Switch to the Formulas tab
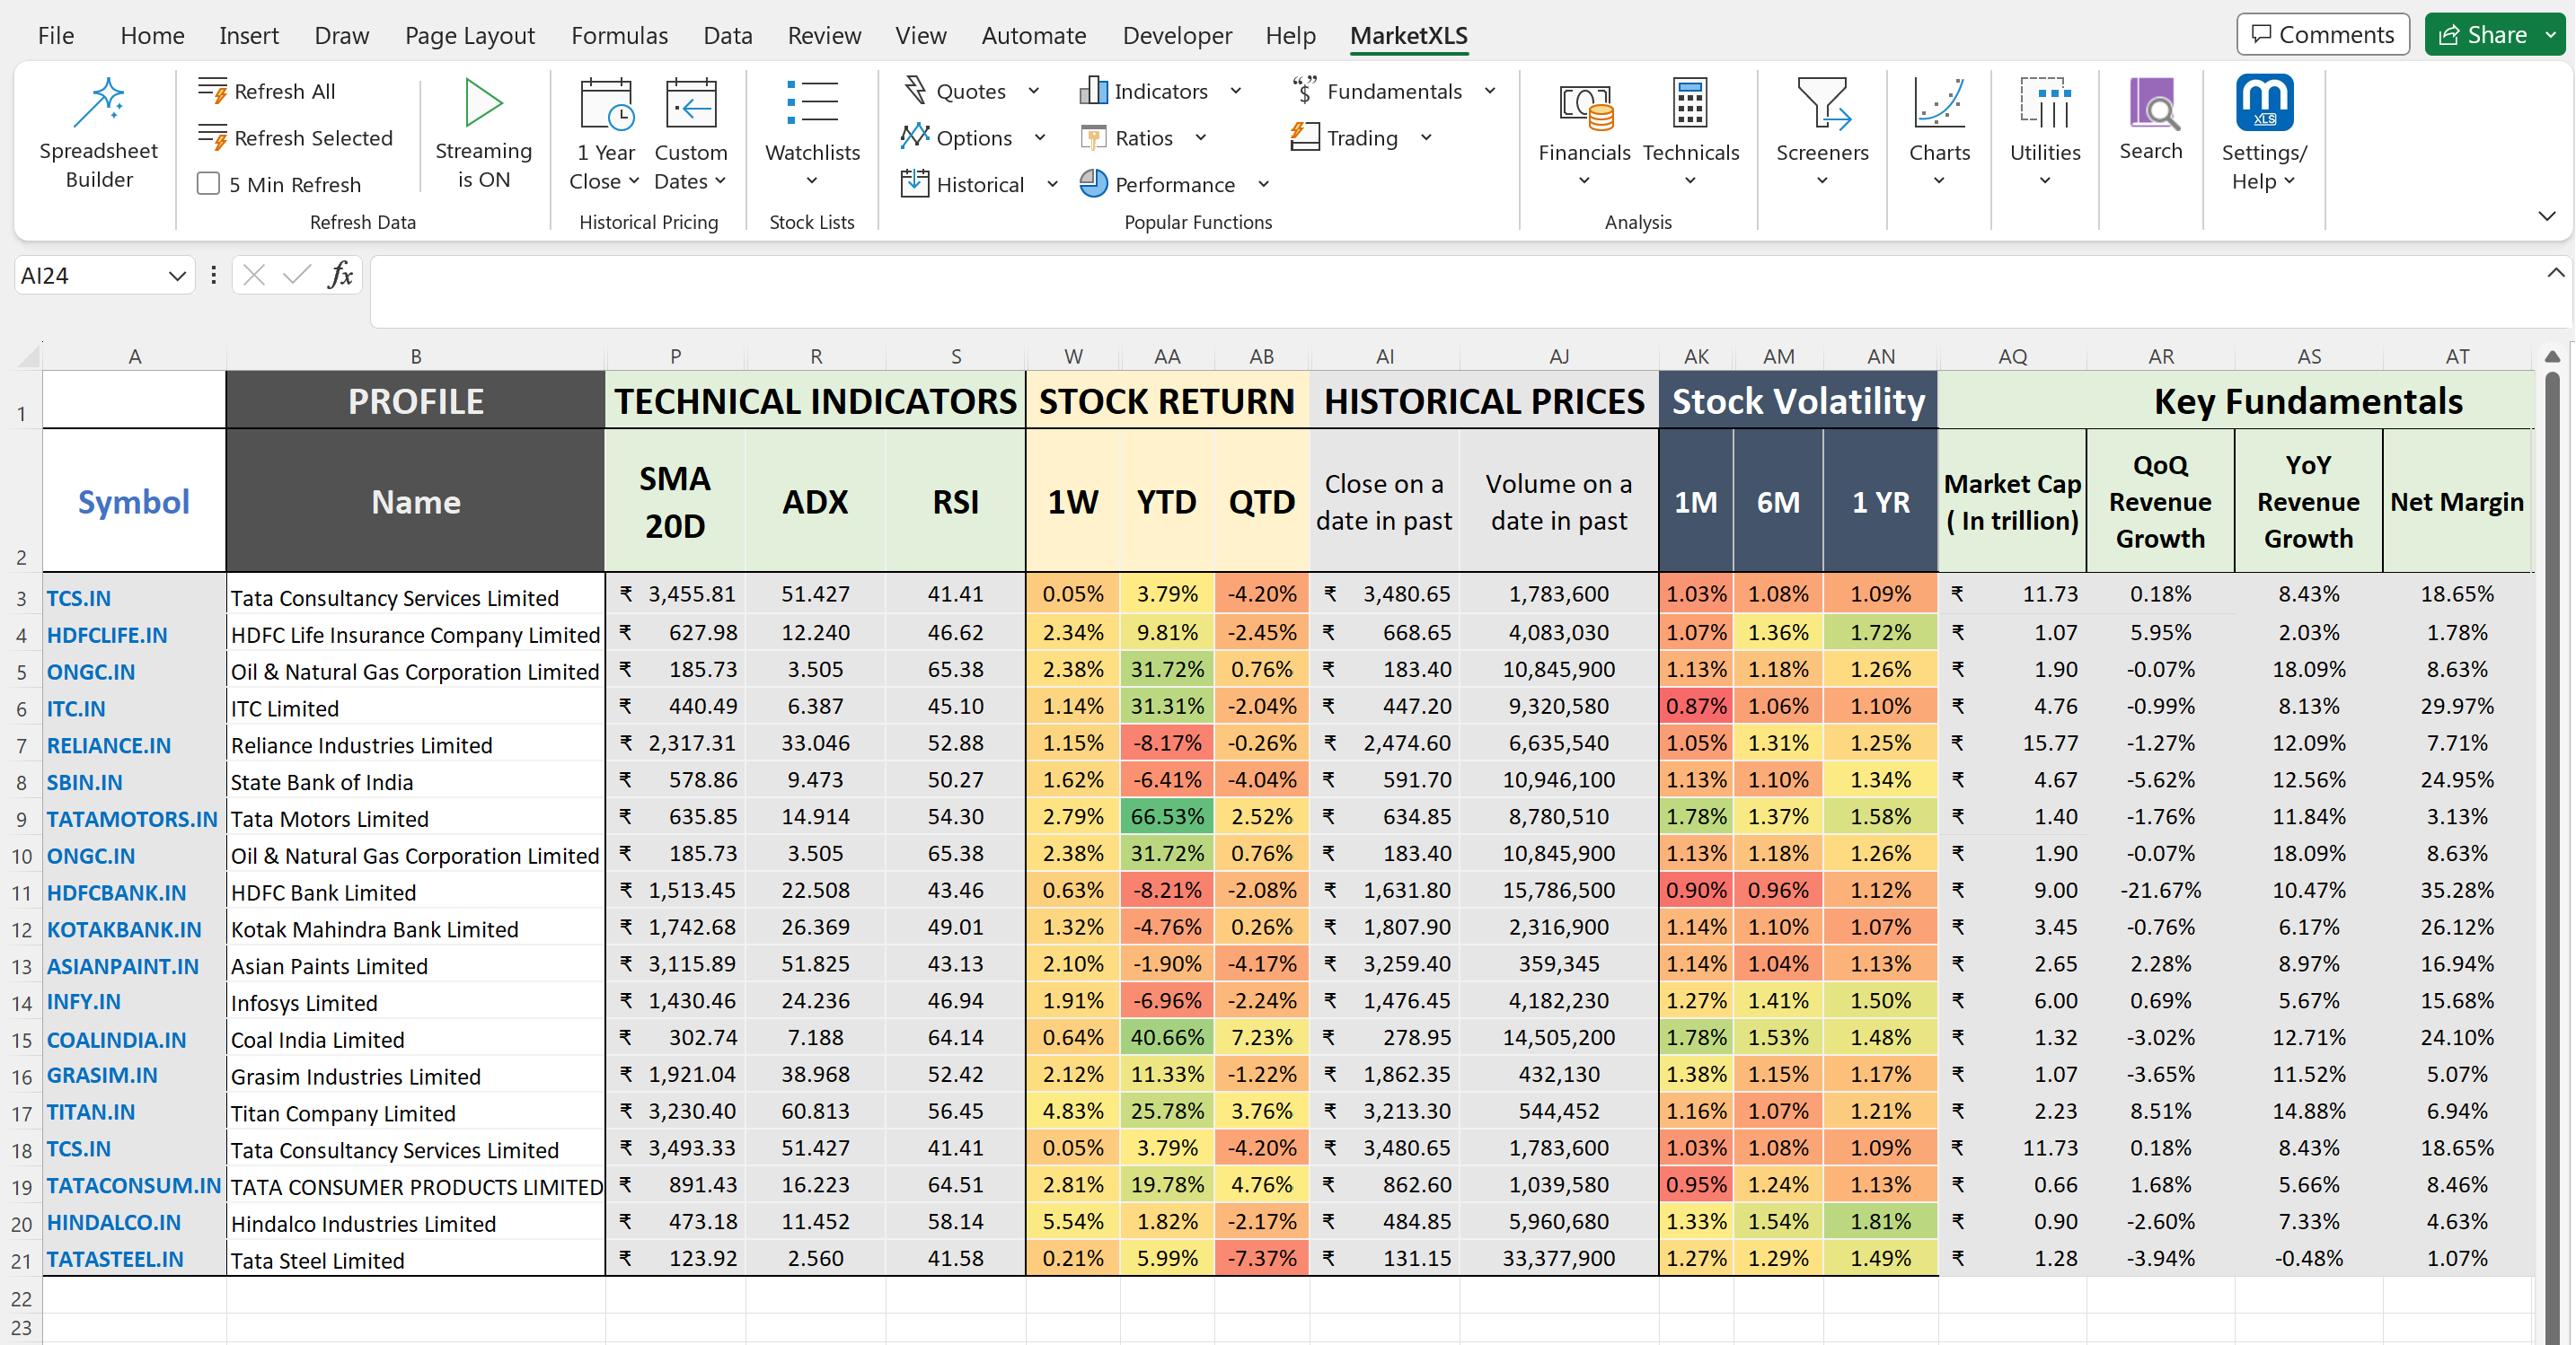 619,35
